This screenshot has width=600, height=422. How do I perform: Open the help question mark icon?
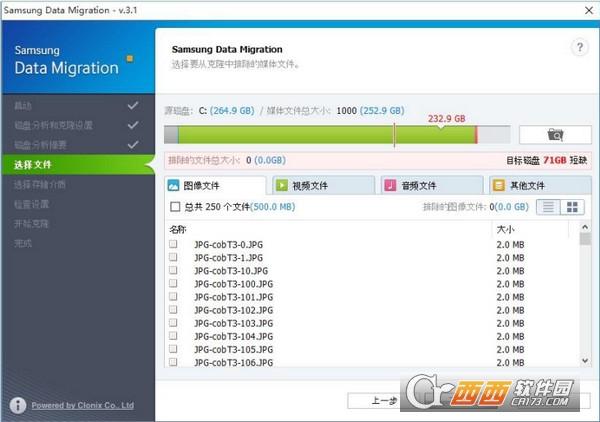coord(580,48)
